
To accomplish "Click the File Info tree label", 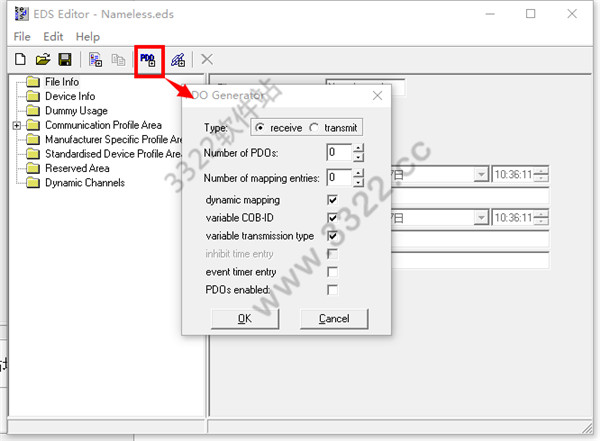I will click(x=62, y=82).
